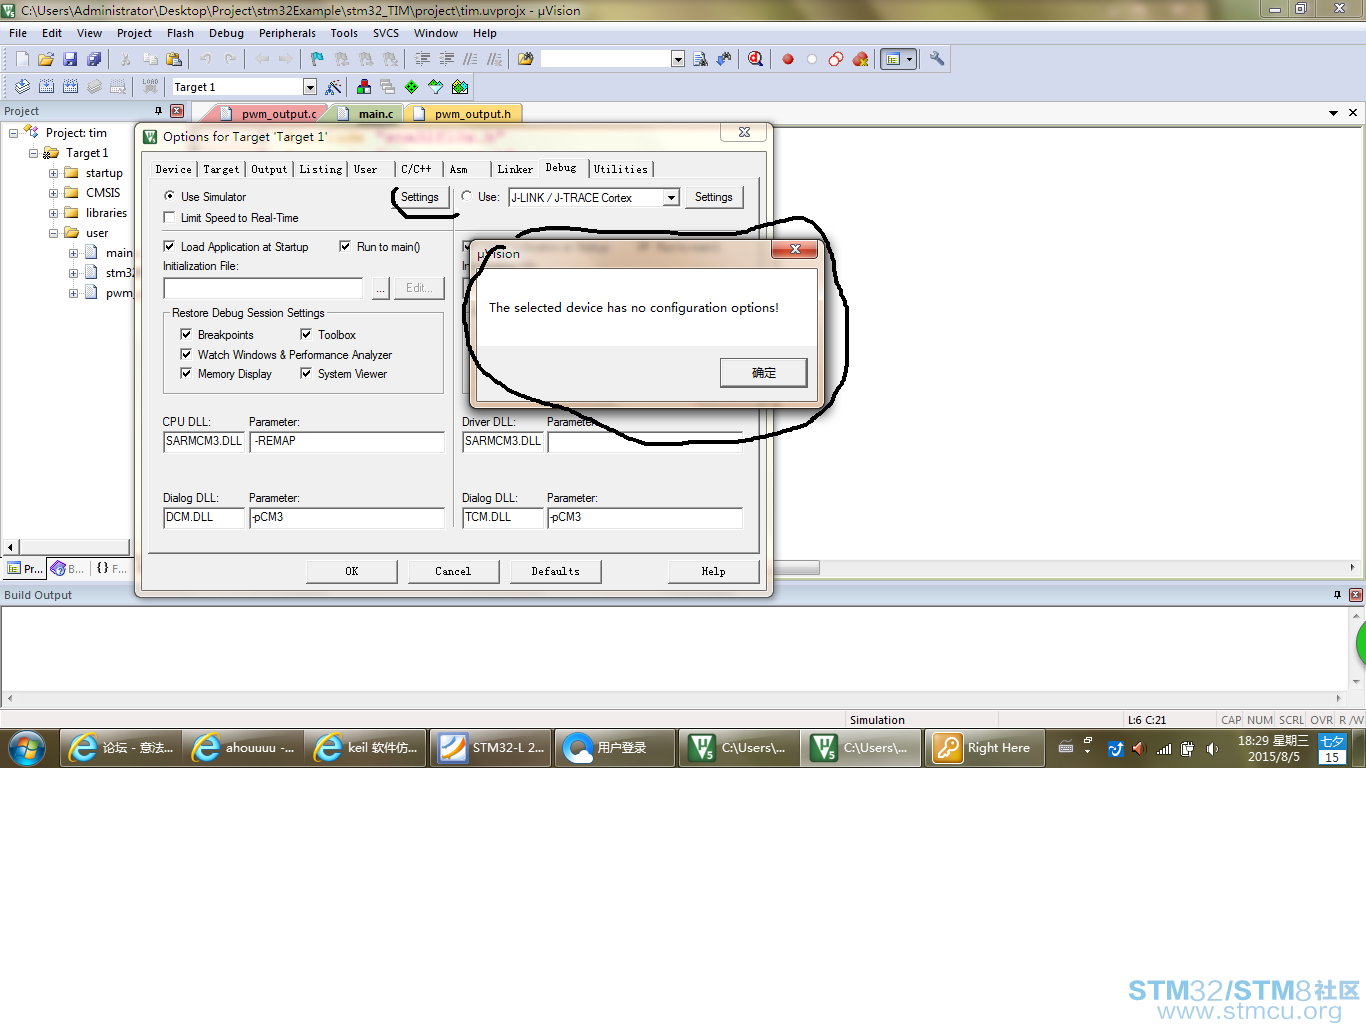Start the debug session with the magnifier icon
The width and height of the screenshot is (1366, 1036).
pos(755,59)
